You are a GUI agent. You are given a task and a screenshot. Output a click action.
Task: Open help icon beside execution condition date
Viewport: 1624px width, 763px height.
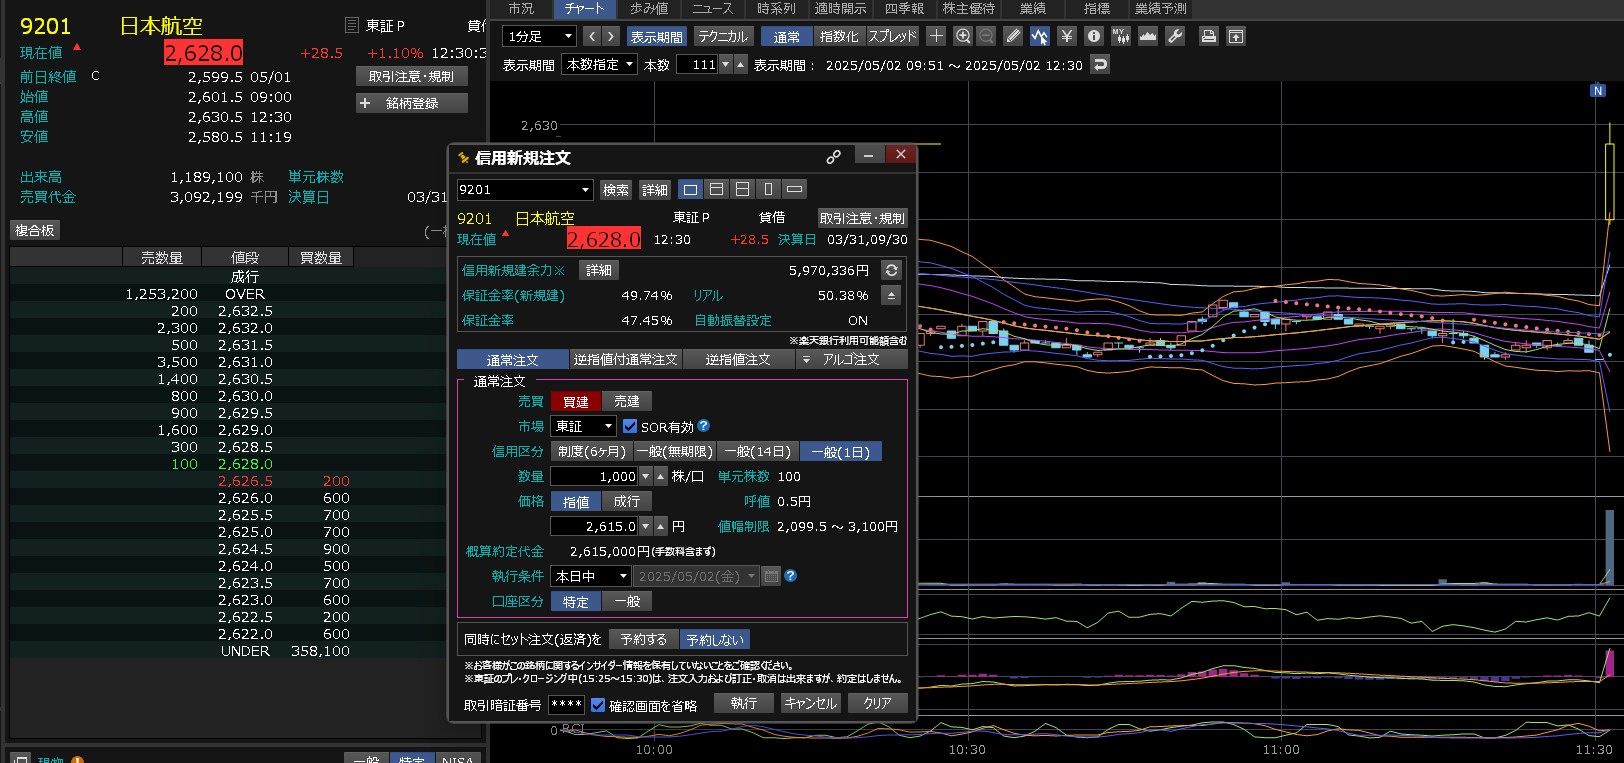click(790, 576)
